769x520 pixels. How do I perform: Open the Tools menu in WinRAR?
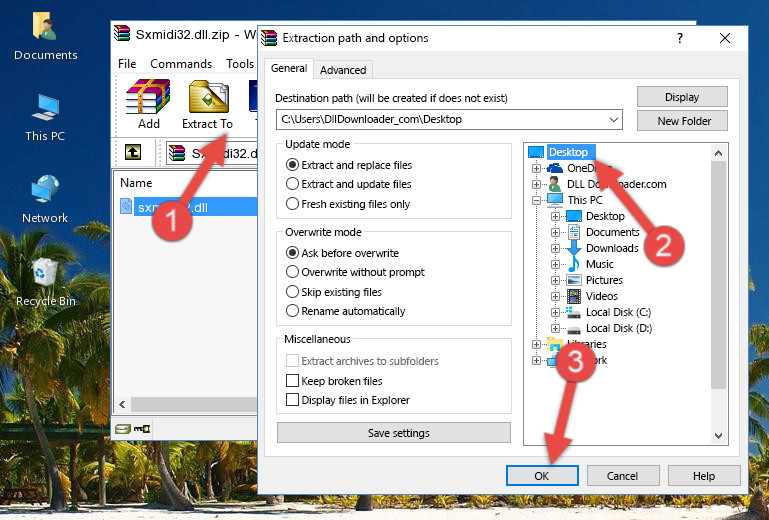pyautogui.click(x=240, y=64)
